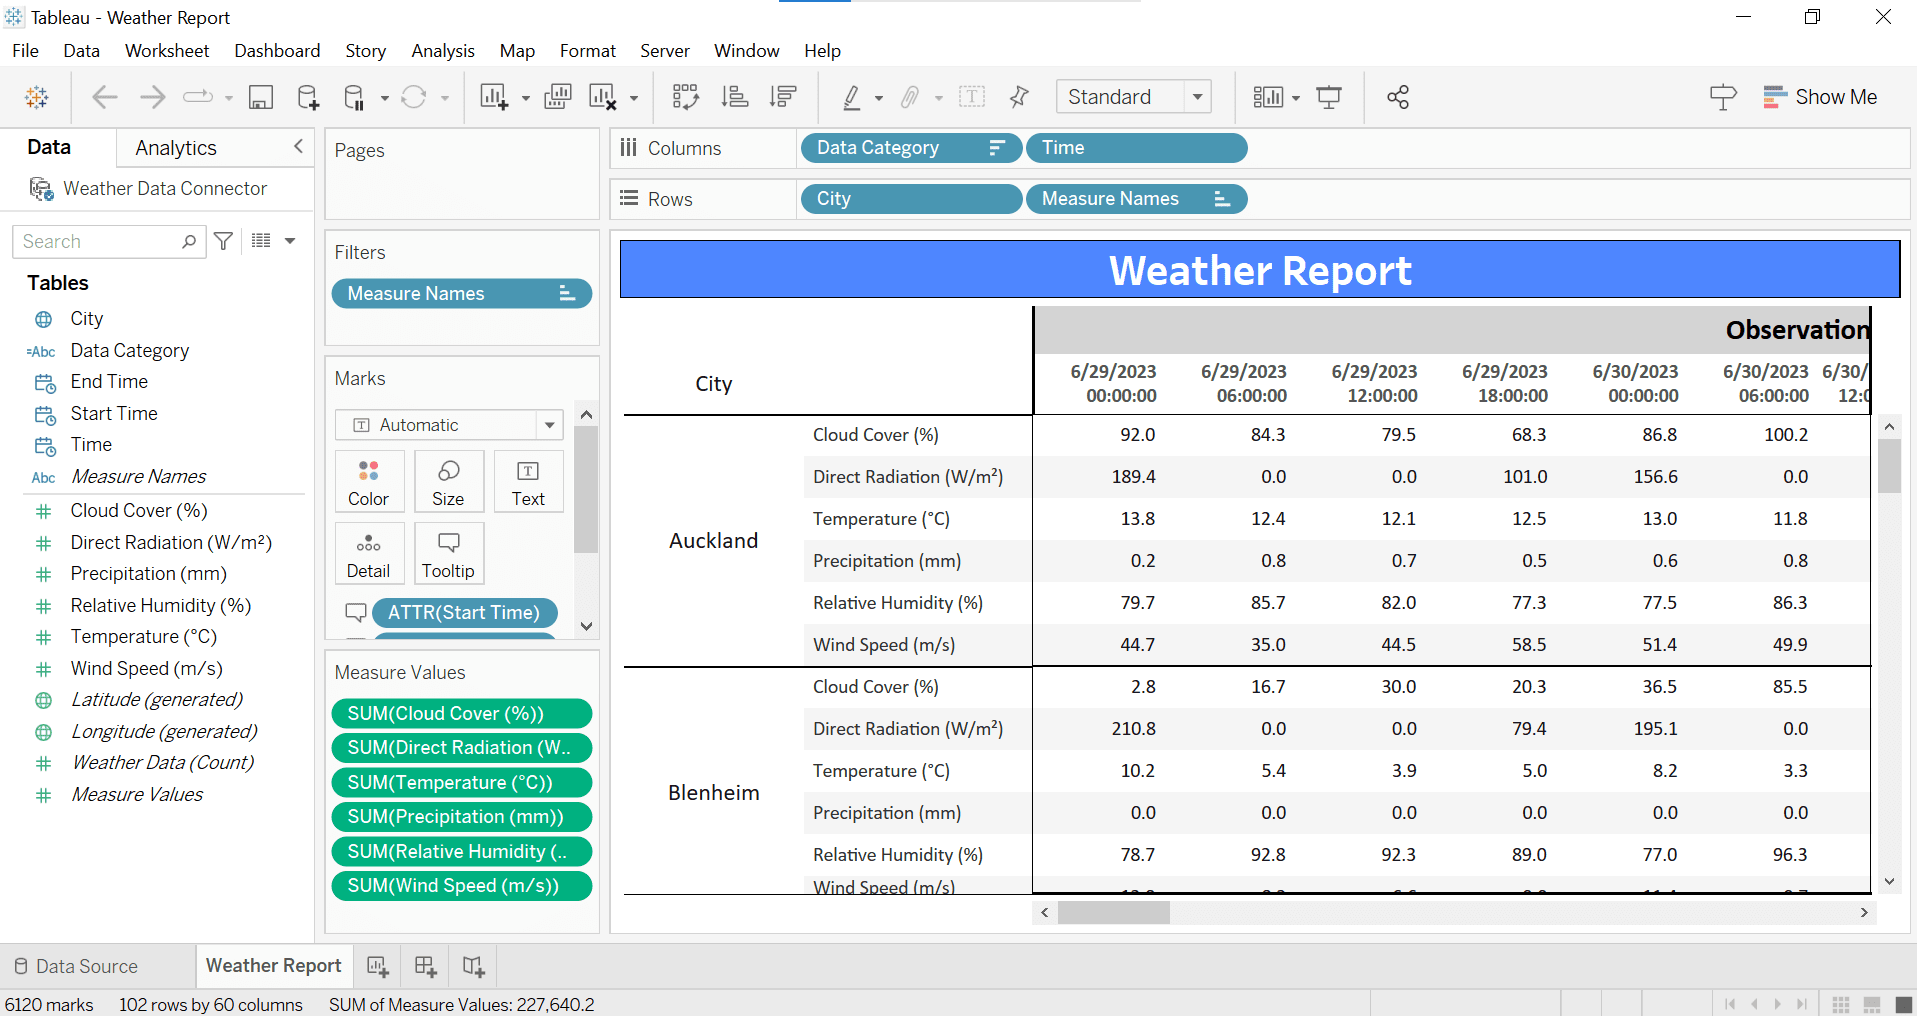
Task: Open the Color marks card
Action: (369, 481)
